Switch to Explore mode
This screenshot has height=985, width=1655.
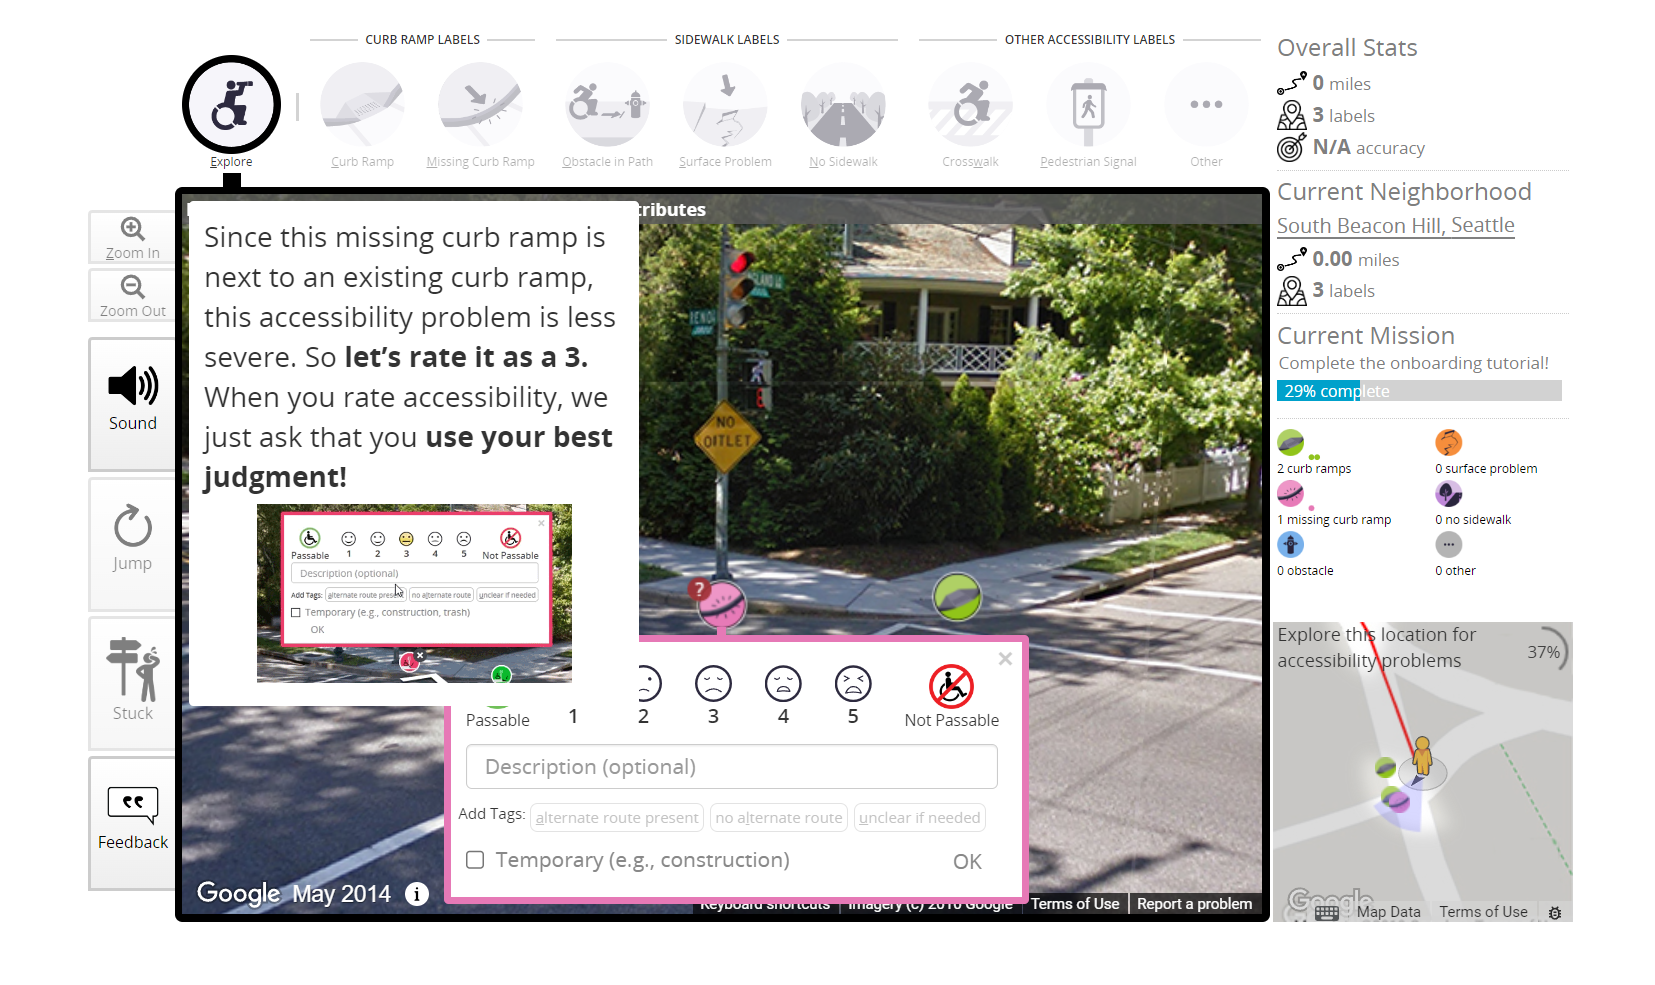tap(231, 105)
